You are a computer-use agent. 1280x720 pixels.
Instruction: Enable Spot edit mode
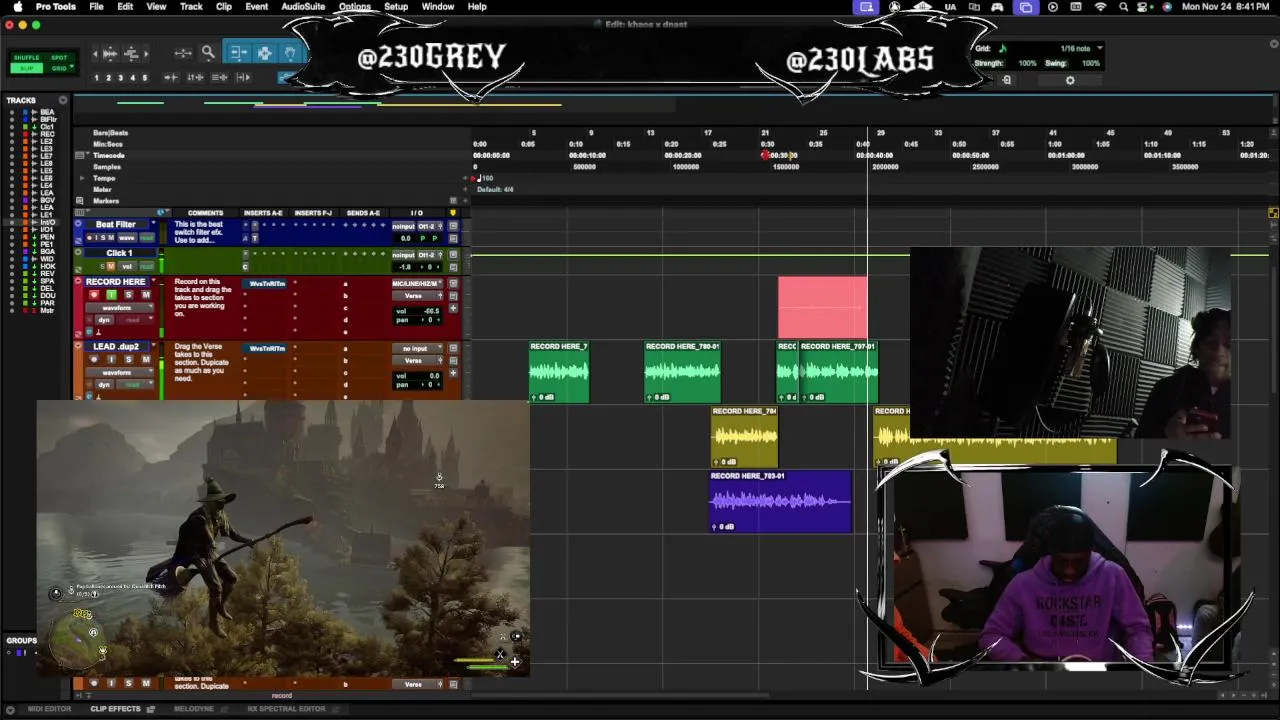[x=59, y=58]
